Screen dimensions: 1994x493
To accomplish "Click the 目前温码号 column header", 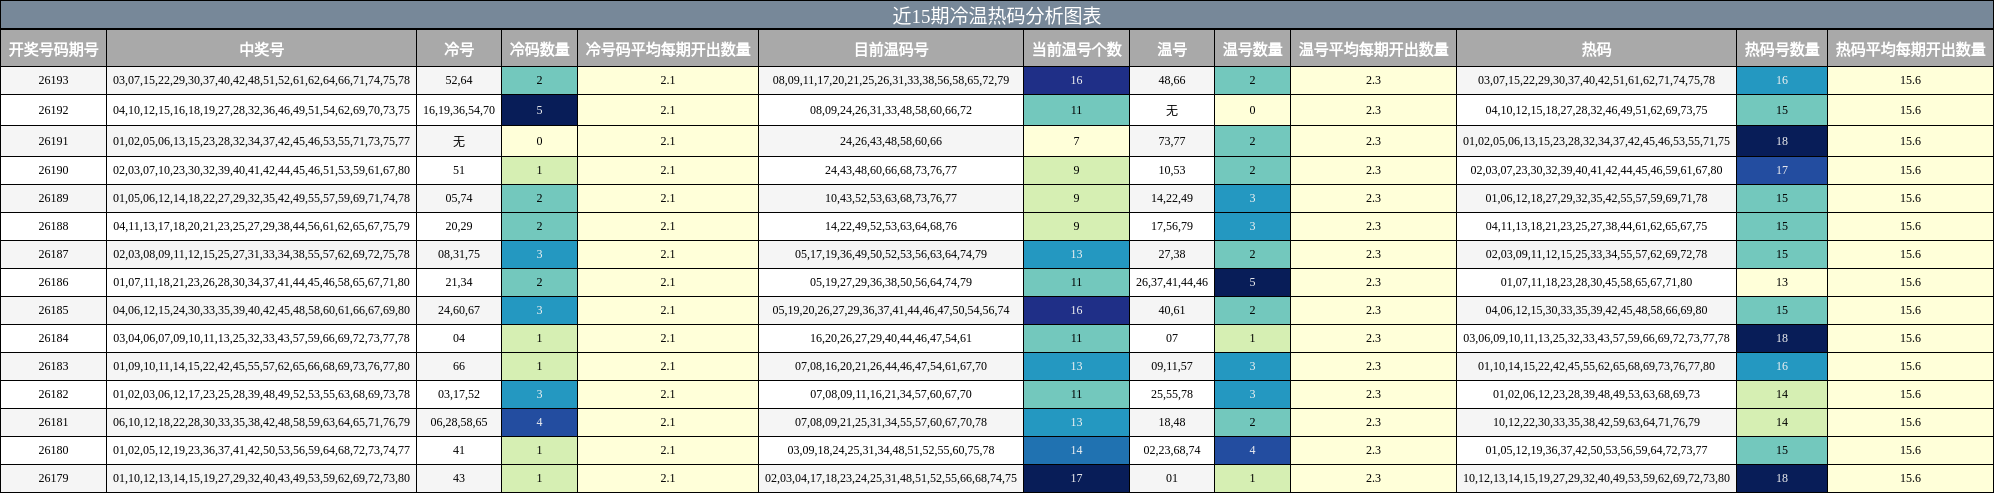I will tap(890, 49).
